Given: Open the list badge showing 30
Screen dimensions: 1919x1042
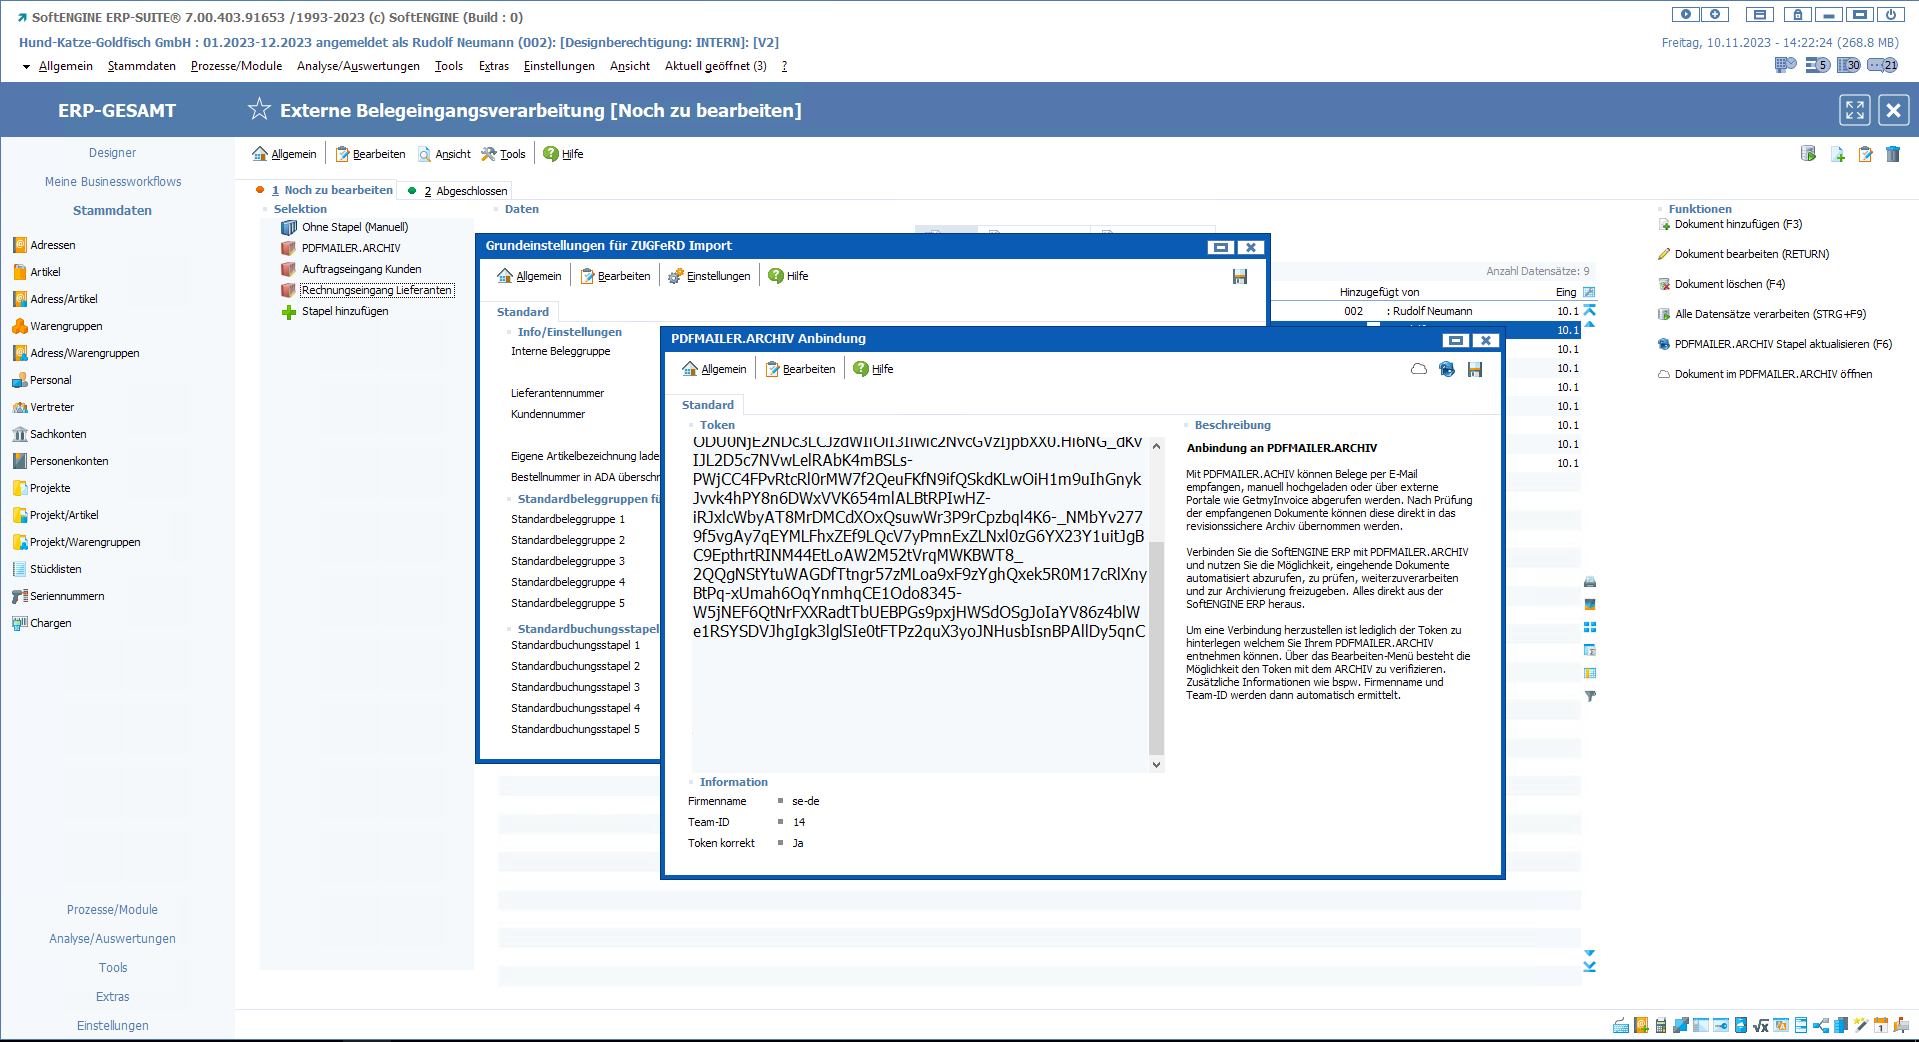Looking at the screenshot, I should 1849,65.
